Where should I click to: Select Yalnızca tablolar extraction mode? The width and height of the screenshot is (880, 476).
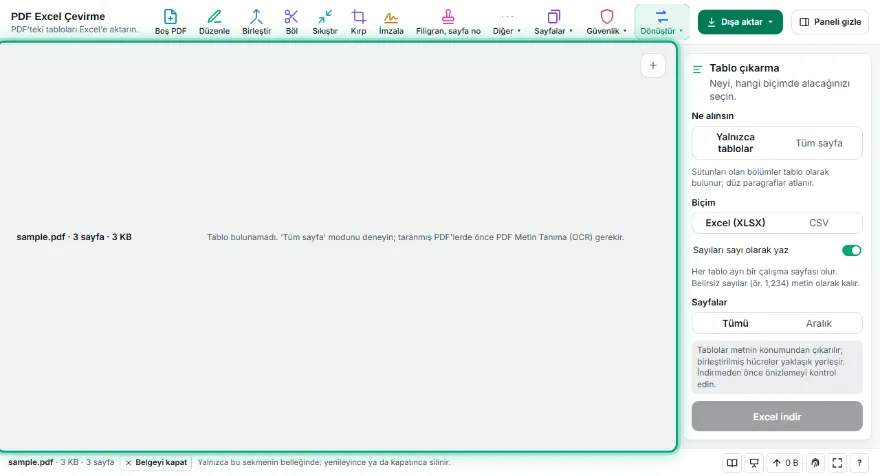[x=735, y=143]
